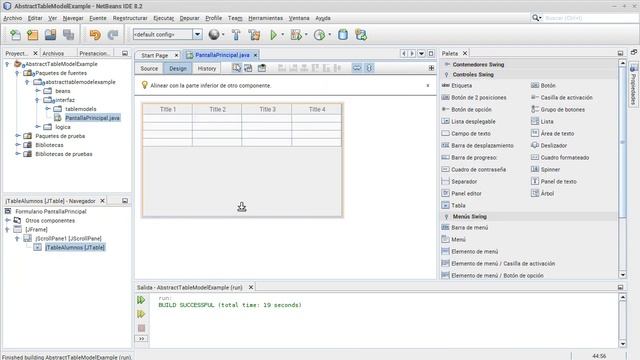The image size is (640, 360).
Task: Select jScrollPane1 in Navegador
Action: (68, 238)
